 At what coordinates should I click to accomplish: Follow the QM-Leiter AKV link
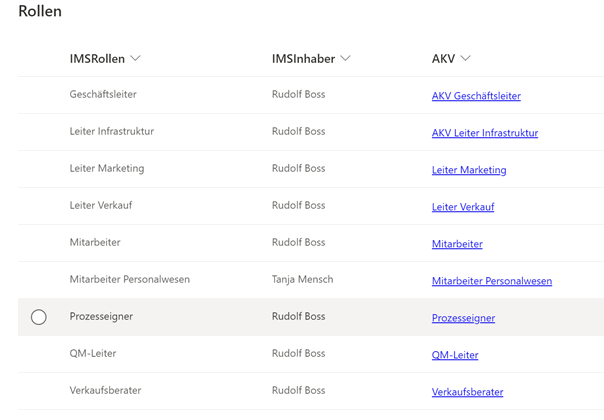[x=455, y=355]
